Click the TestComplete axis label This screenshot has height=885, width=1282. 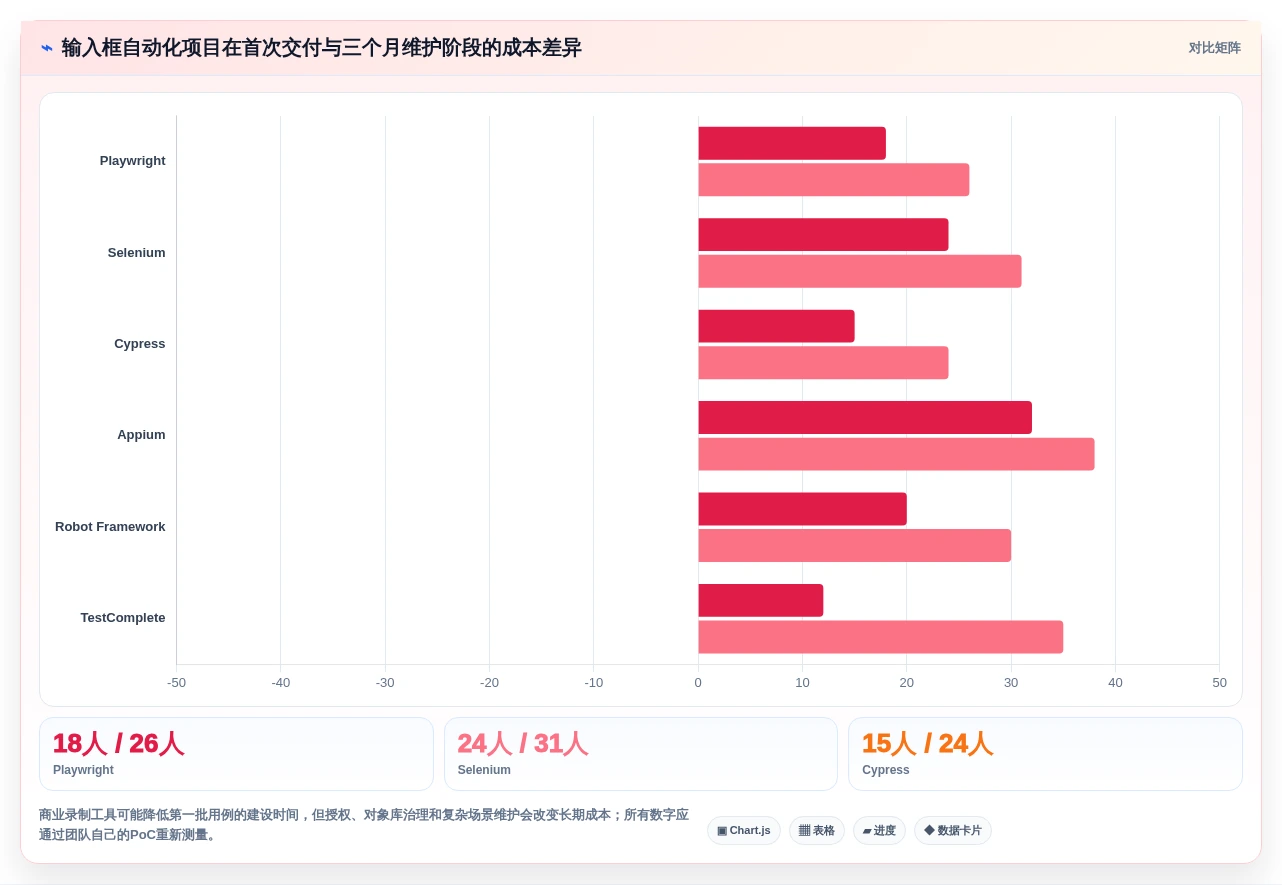[123, 618]
